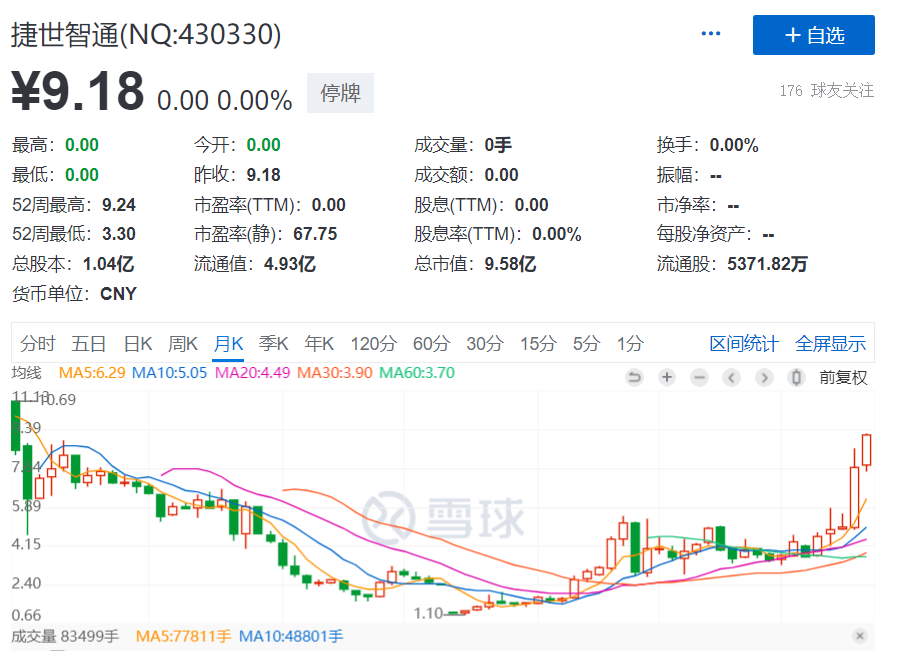The height and width of the screenshot is (651, 900).
Task: Zoom out the chart with minus icon
Action: coord(699,378)
